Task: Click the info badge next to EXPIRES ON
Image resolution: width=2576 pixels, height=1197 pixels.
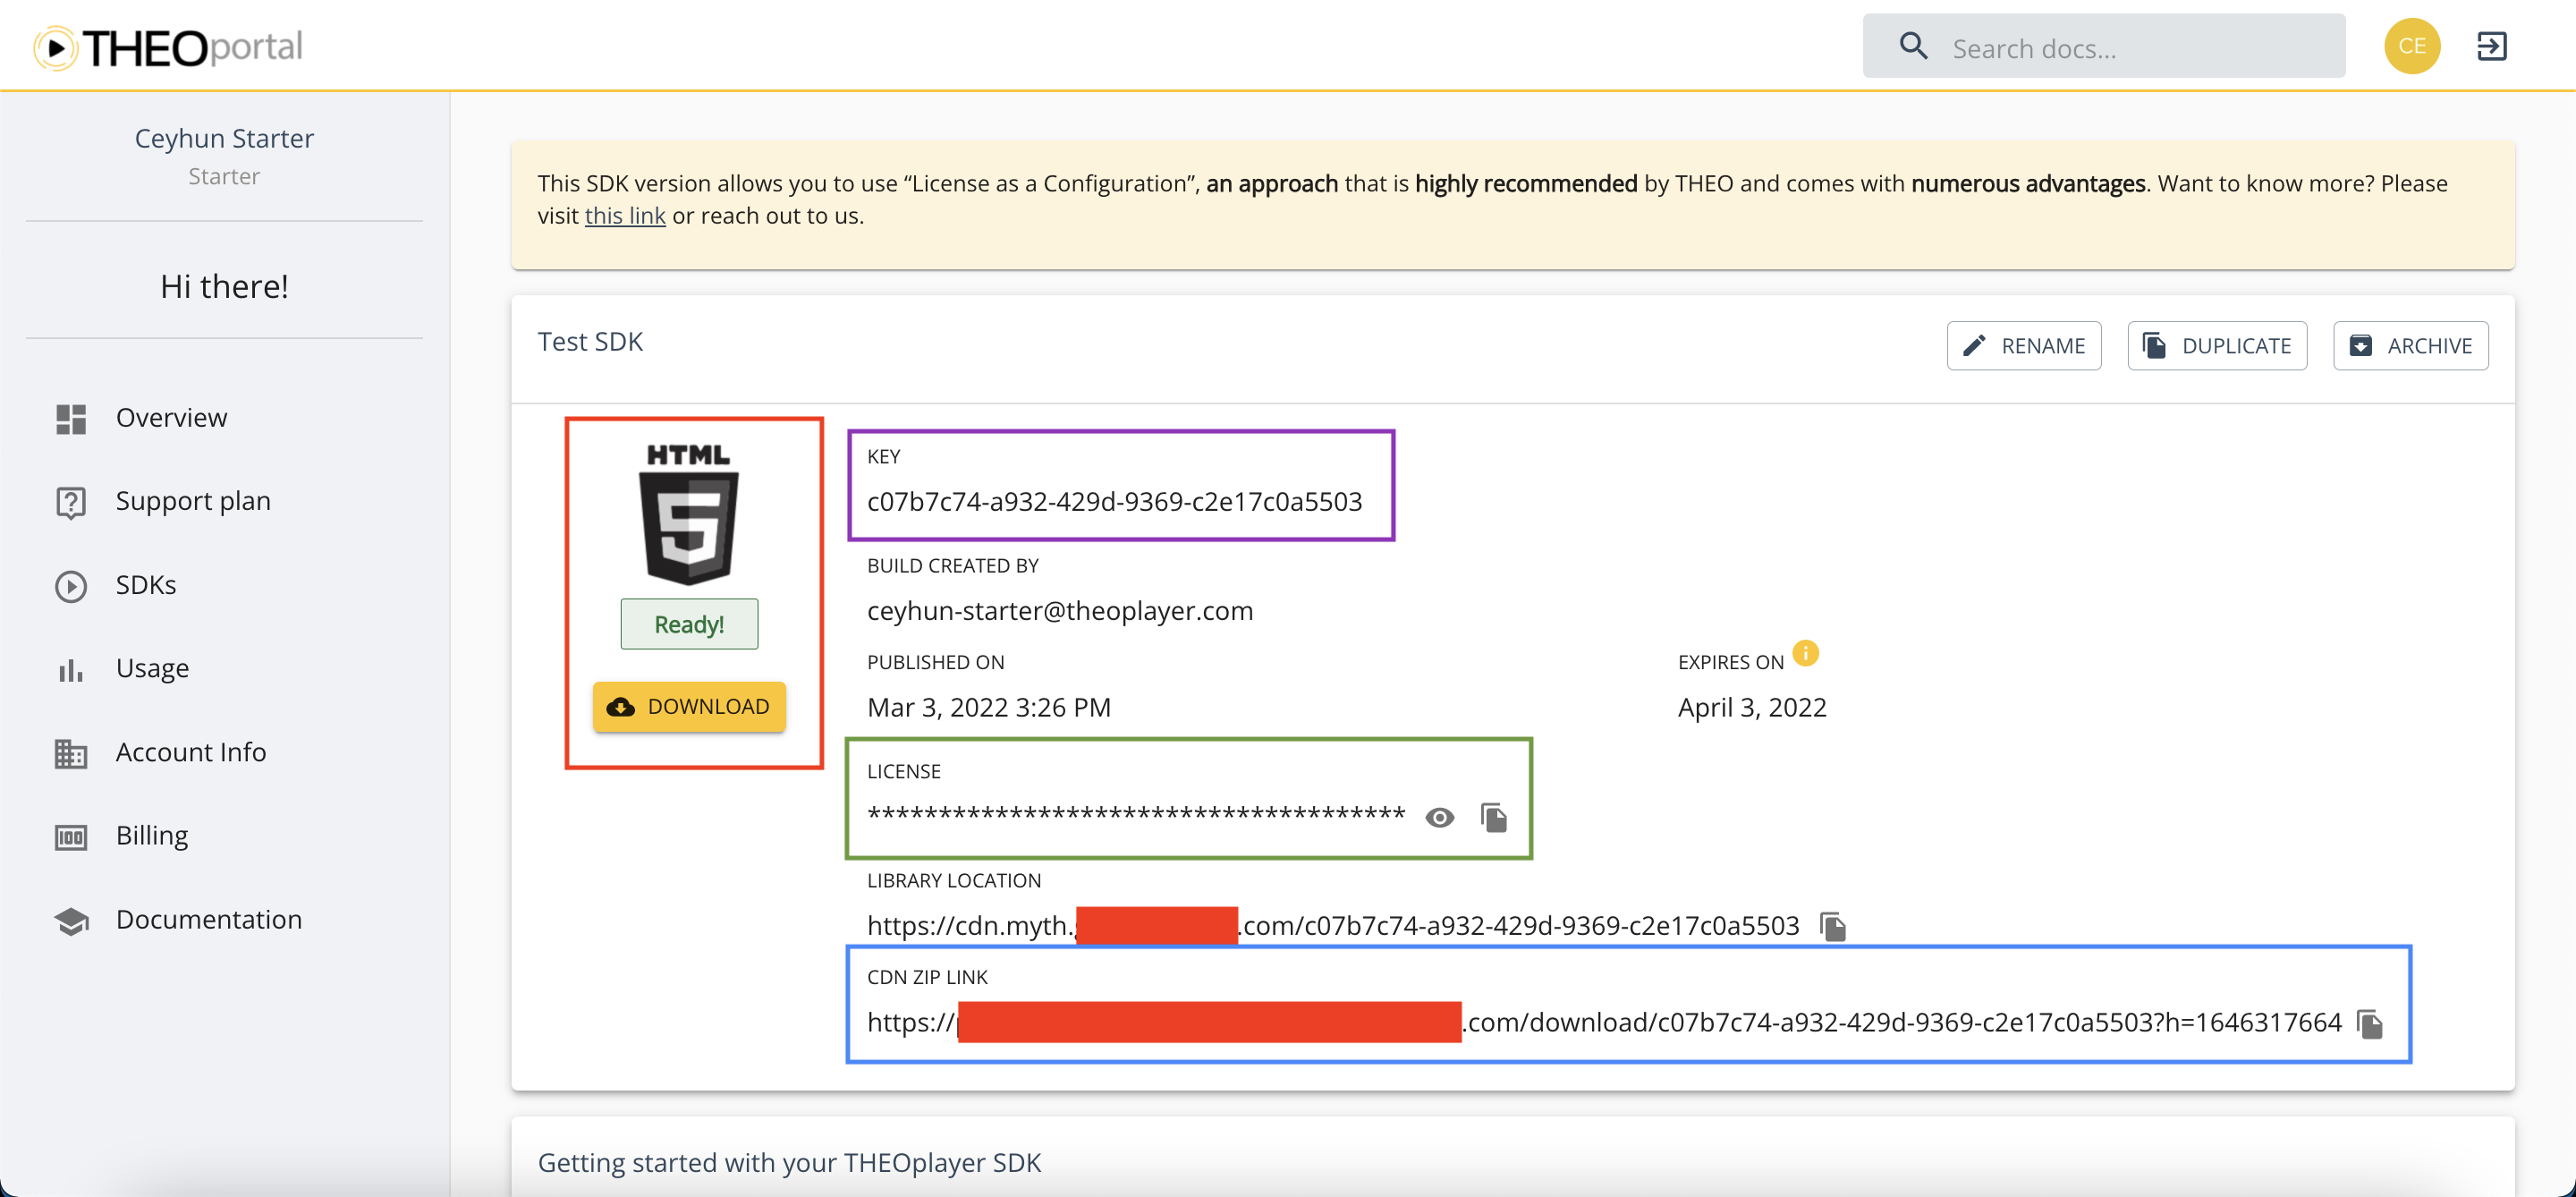Action: 1806,653
